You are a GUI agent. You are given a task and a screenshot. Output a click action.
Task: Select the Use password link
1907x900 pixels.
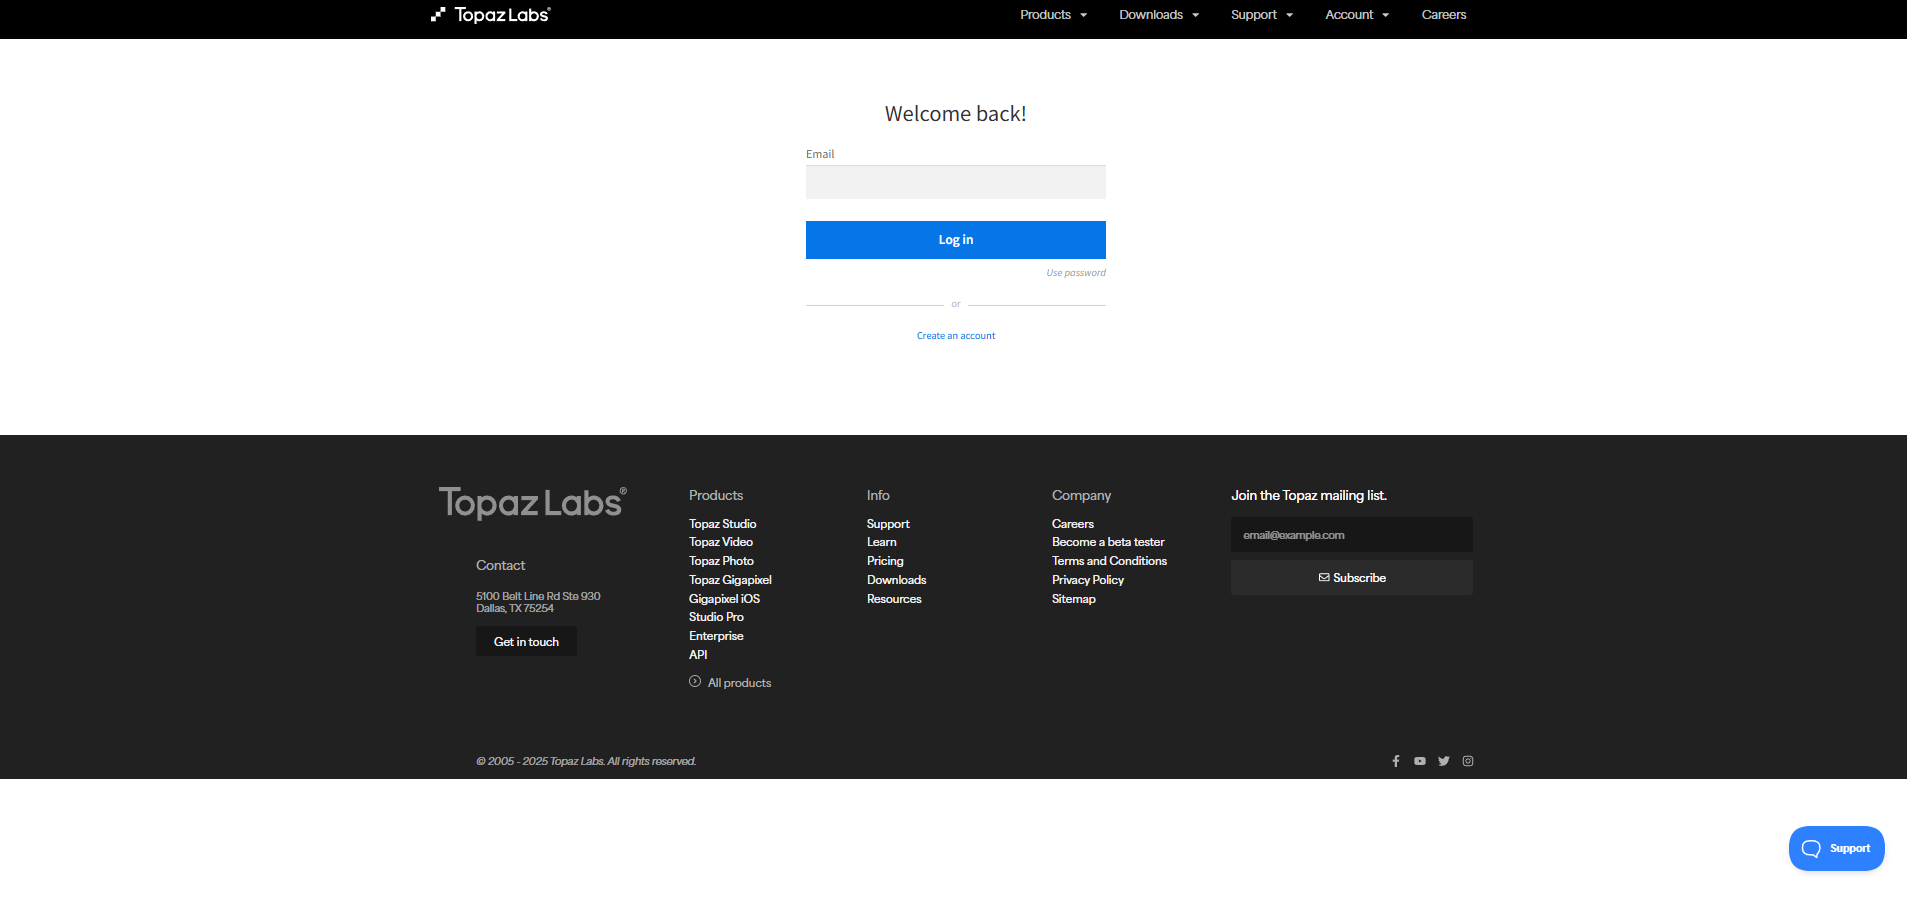click(x=1076, y=273)
